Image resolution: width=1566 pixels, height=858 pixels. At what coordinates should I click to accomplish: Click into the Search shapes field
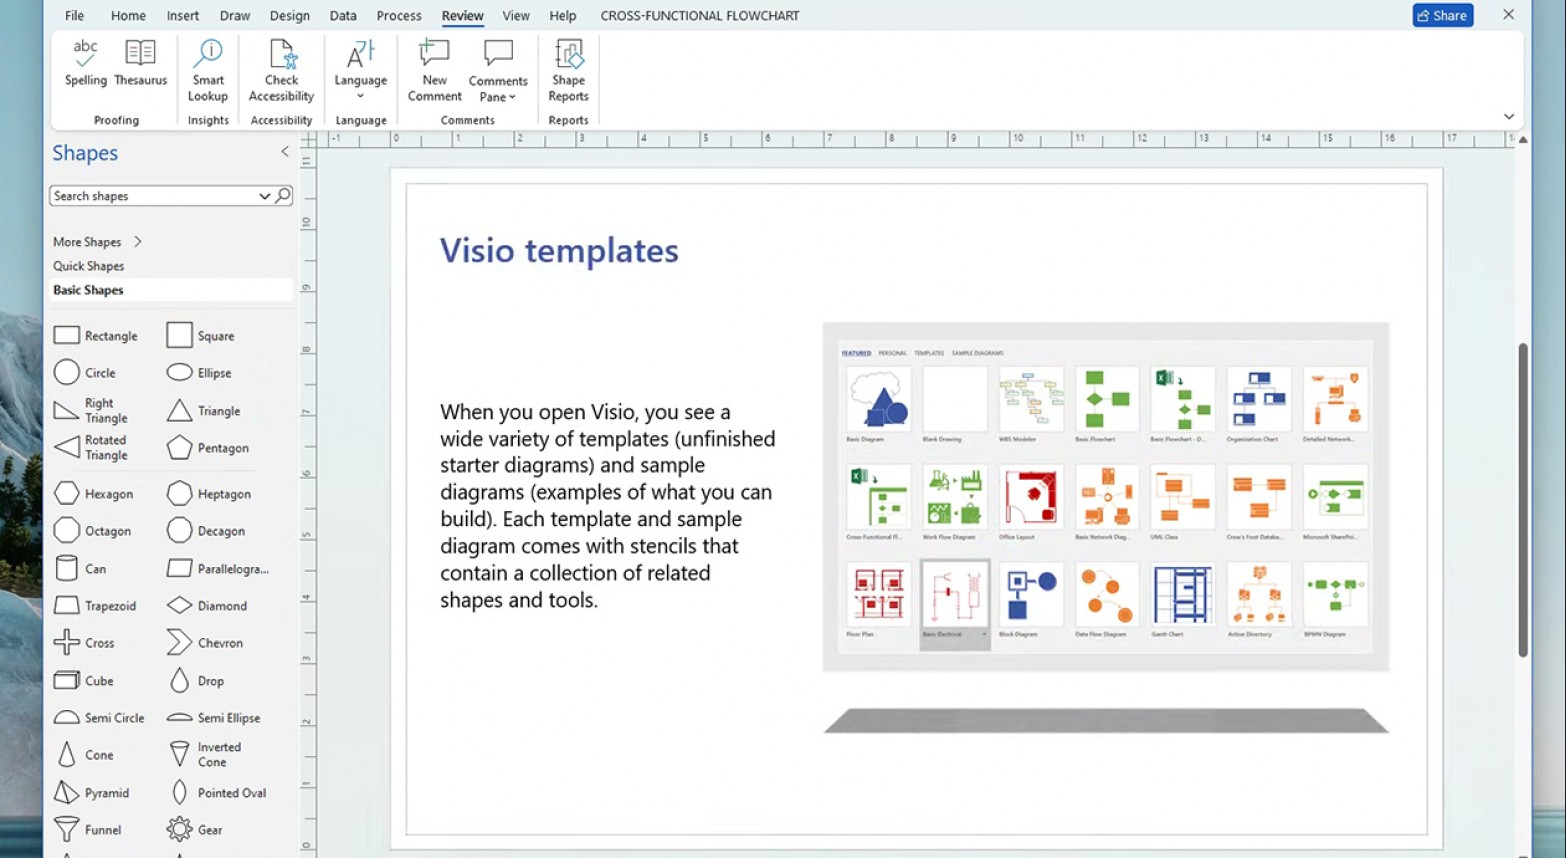[154, 196]
